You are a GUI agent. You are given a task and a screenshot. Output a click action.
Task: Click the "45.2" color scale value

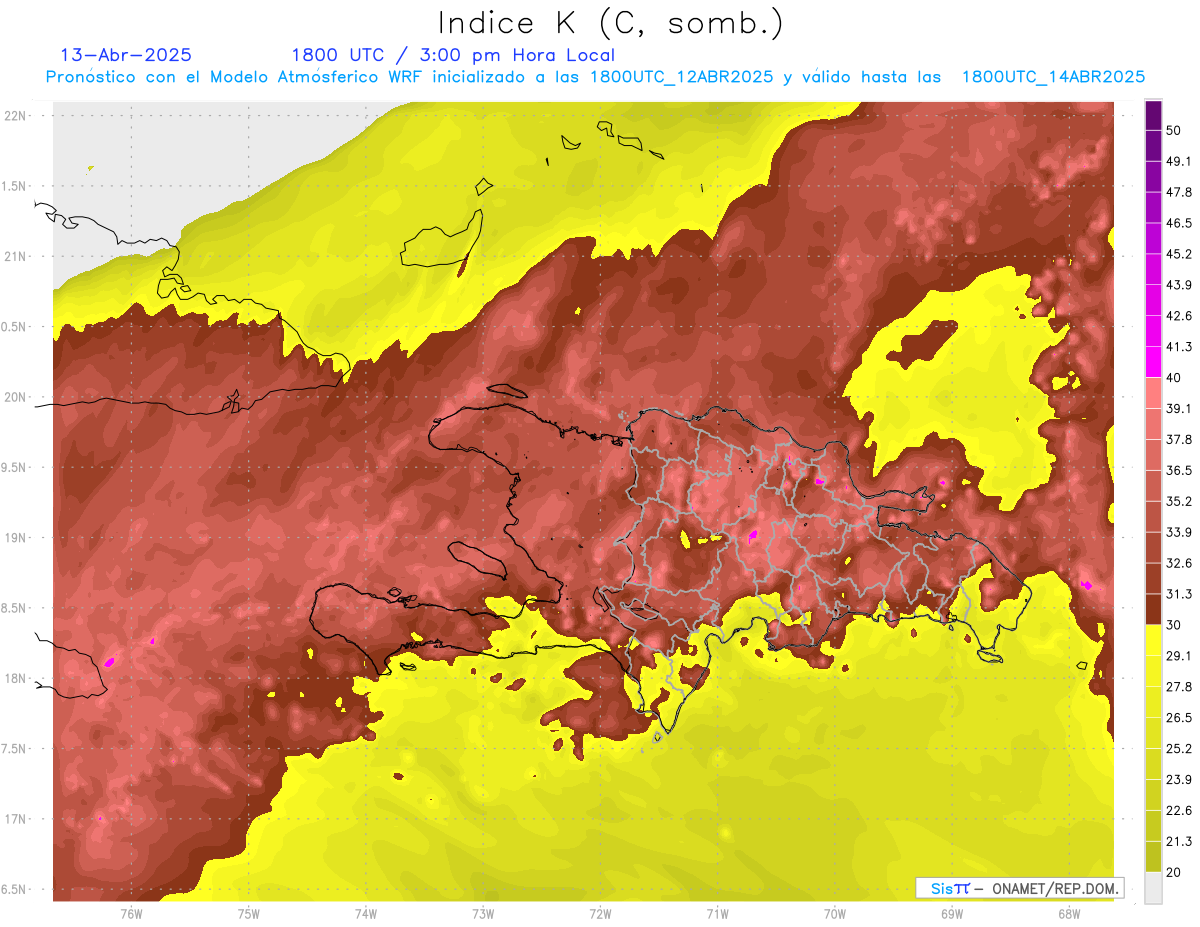[x=1179, y=254]
